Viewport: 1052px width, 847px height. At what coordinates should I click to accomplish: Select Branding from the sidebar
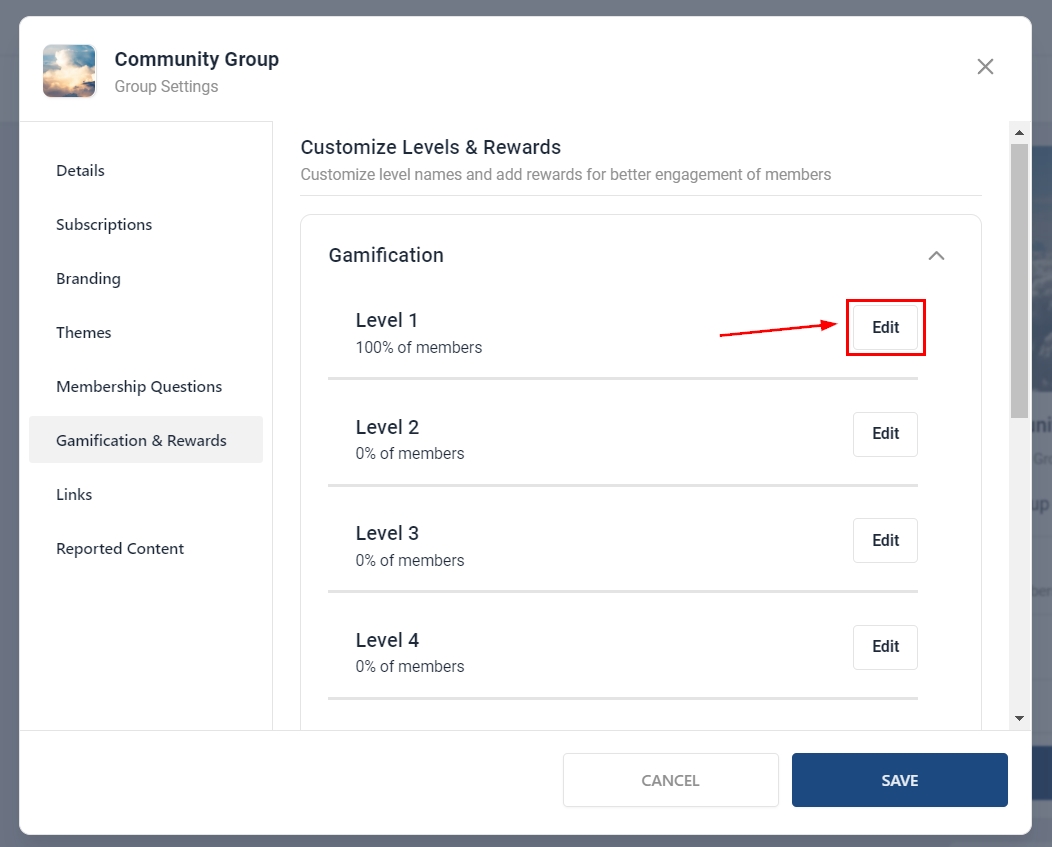coord(88,279)
